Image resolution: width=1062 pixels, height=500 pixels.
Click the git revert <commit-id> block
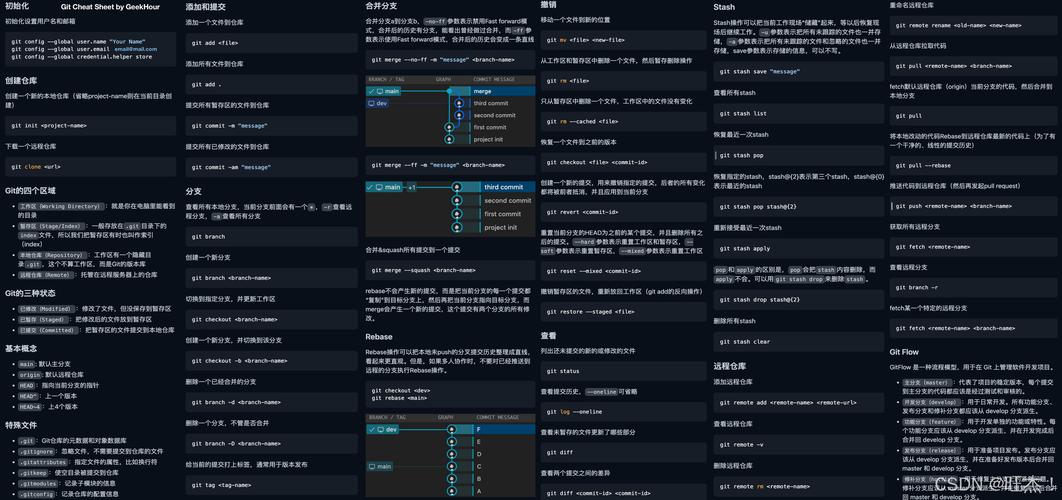click(x=623, y=212)
